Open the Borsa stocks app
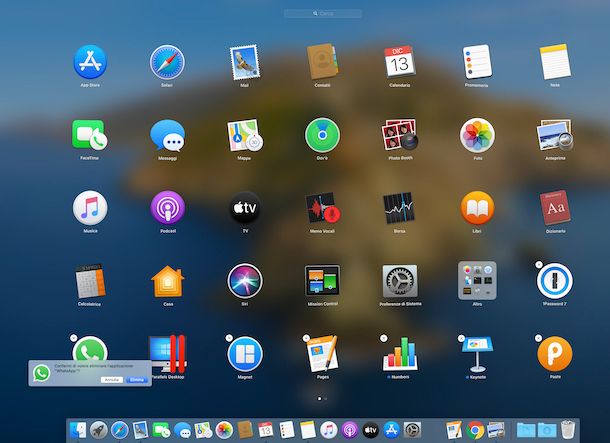The height and width of the screenshot is (443, 610). click(x=399, y=208)
